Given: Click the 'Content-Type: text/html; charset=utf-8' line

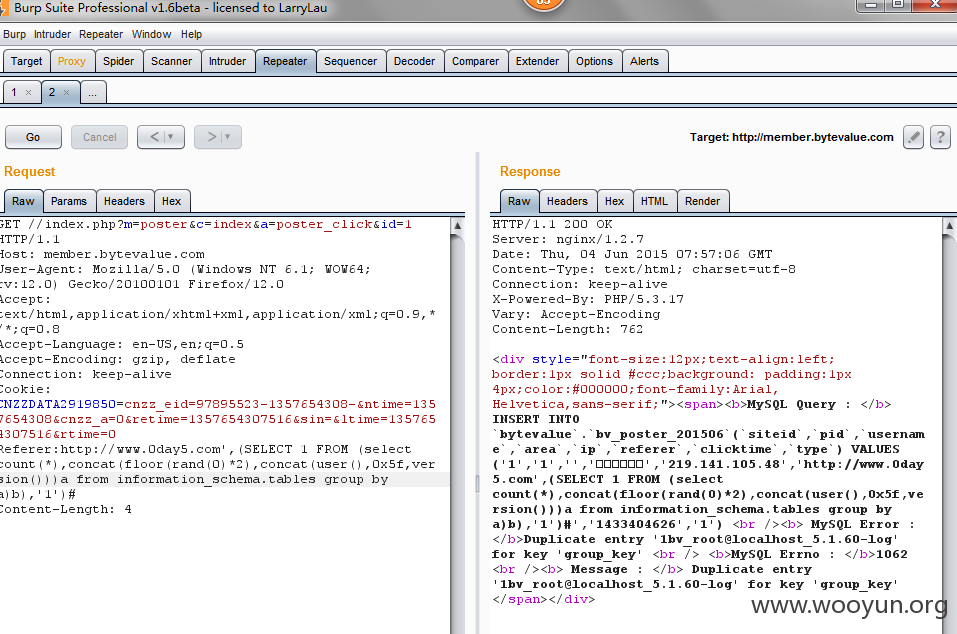Looking at the screenshot, I should point(644,269).
